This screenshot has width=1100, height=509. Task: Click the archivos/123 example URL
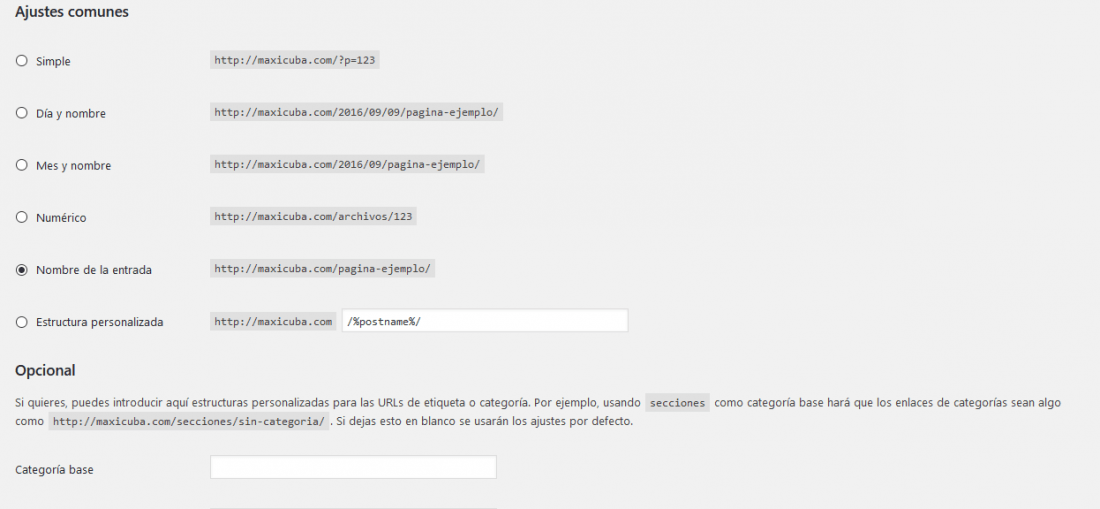click(314, 217)
